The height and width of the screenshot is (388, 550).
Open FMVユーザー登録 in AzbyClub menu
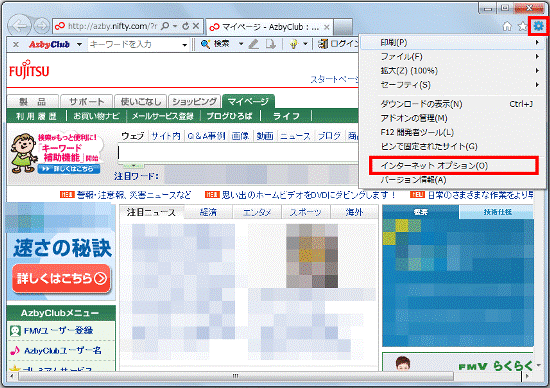[x=58, y=330]
